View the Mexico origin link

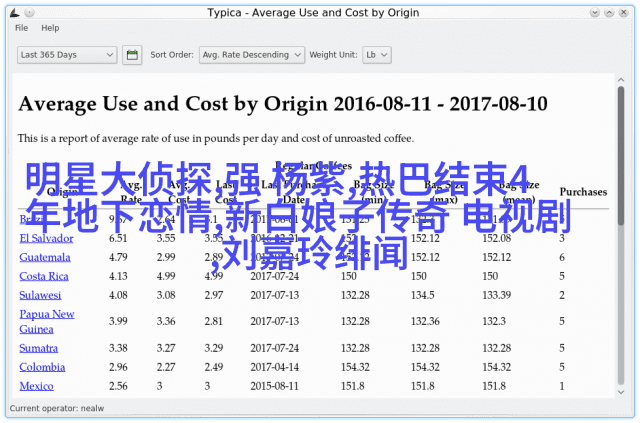click(x=36, y=386)
